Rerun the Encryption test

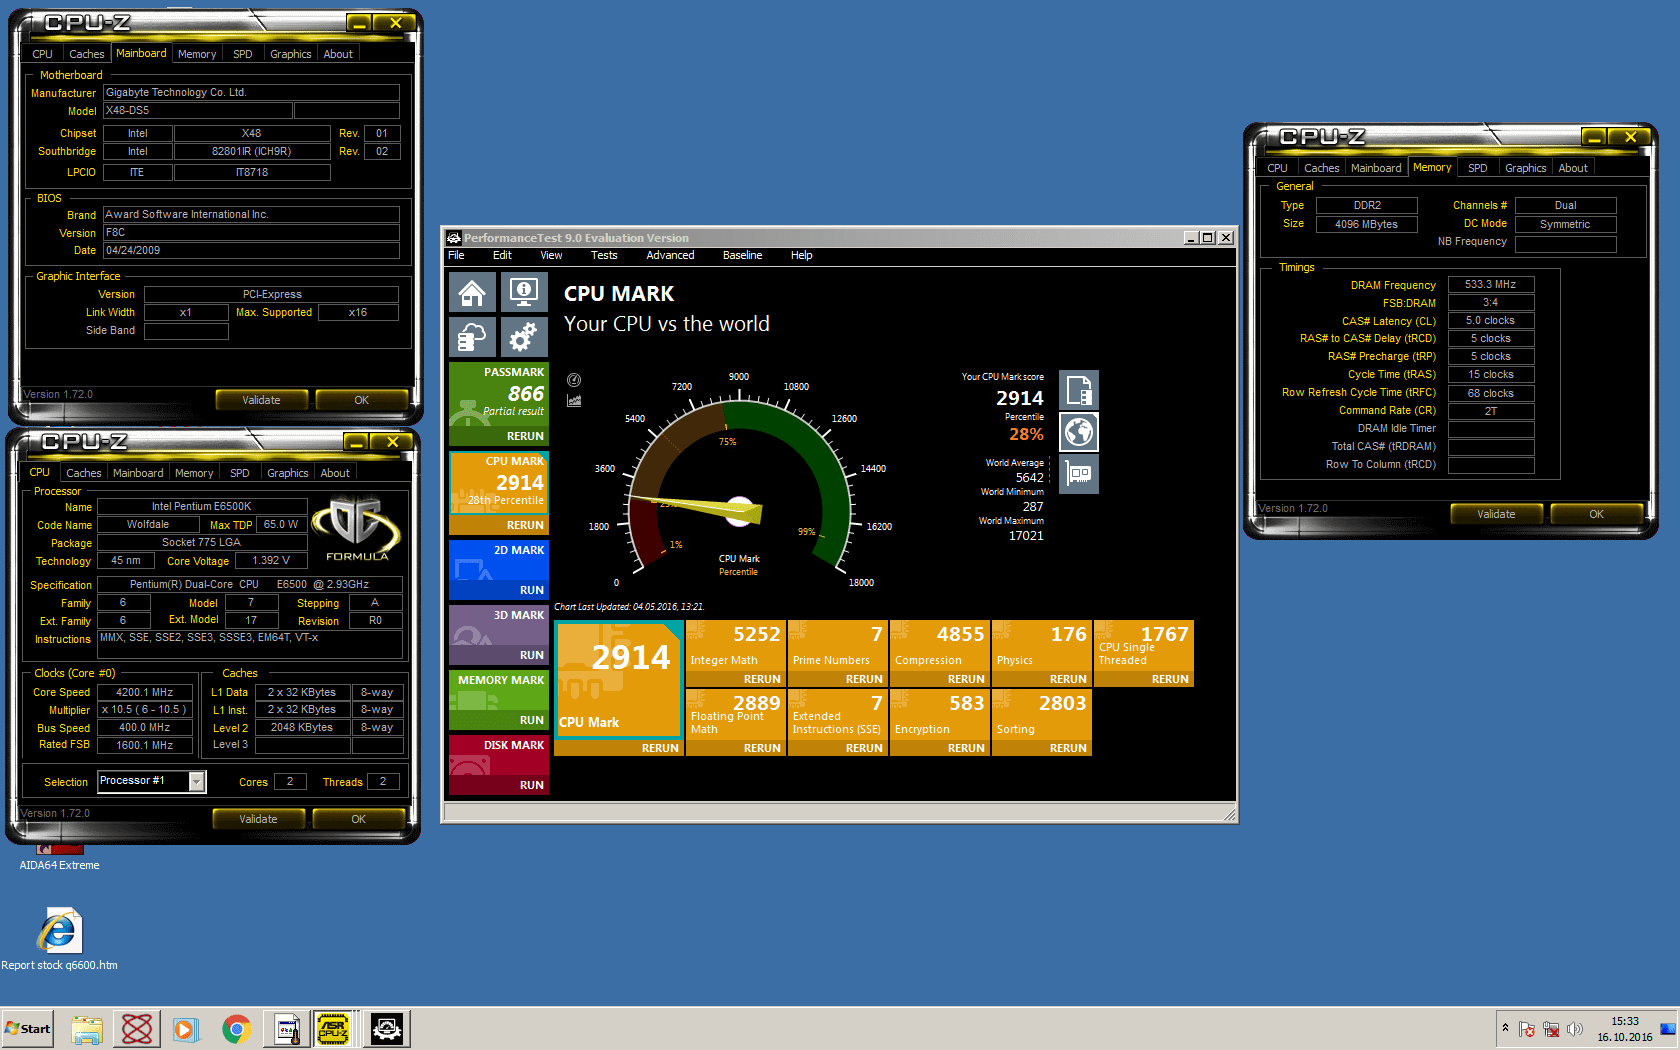(966, 748)
